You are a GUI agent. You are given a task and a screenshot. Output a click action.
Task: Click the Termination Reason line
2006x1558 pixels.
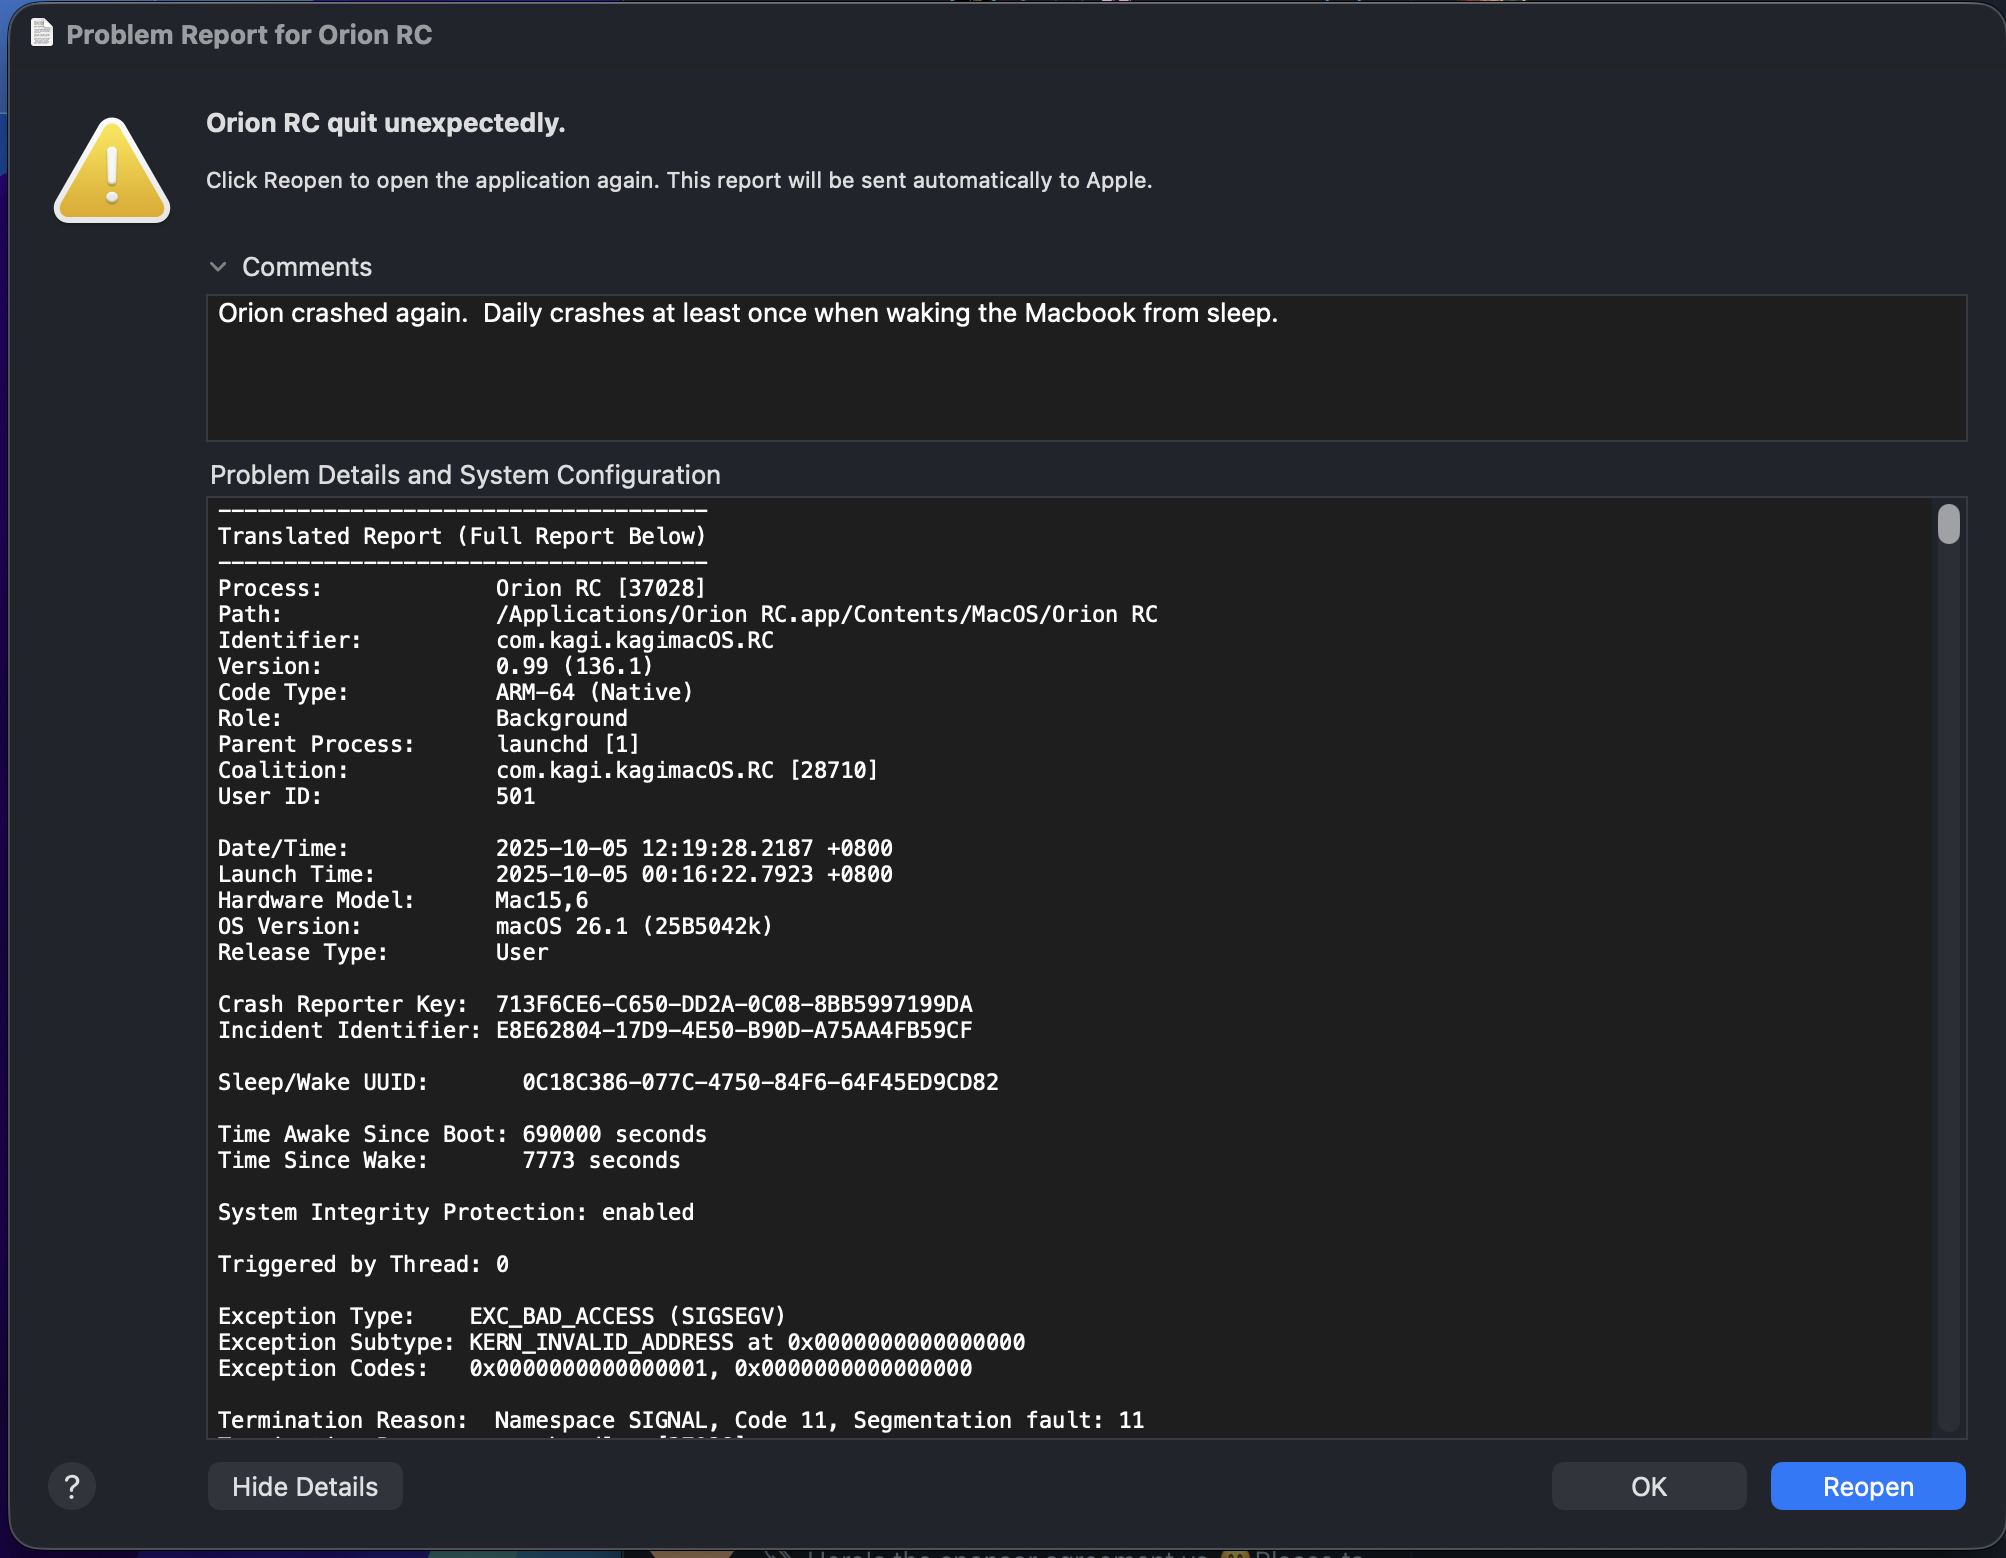(x=680, y=1421)
